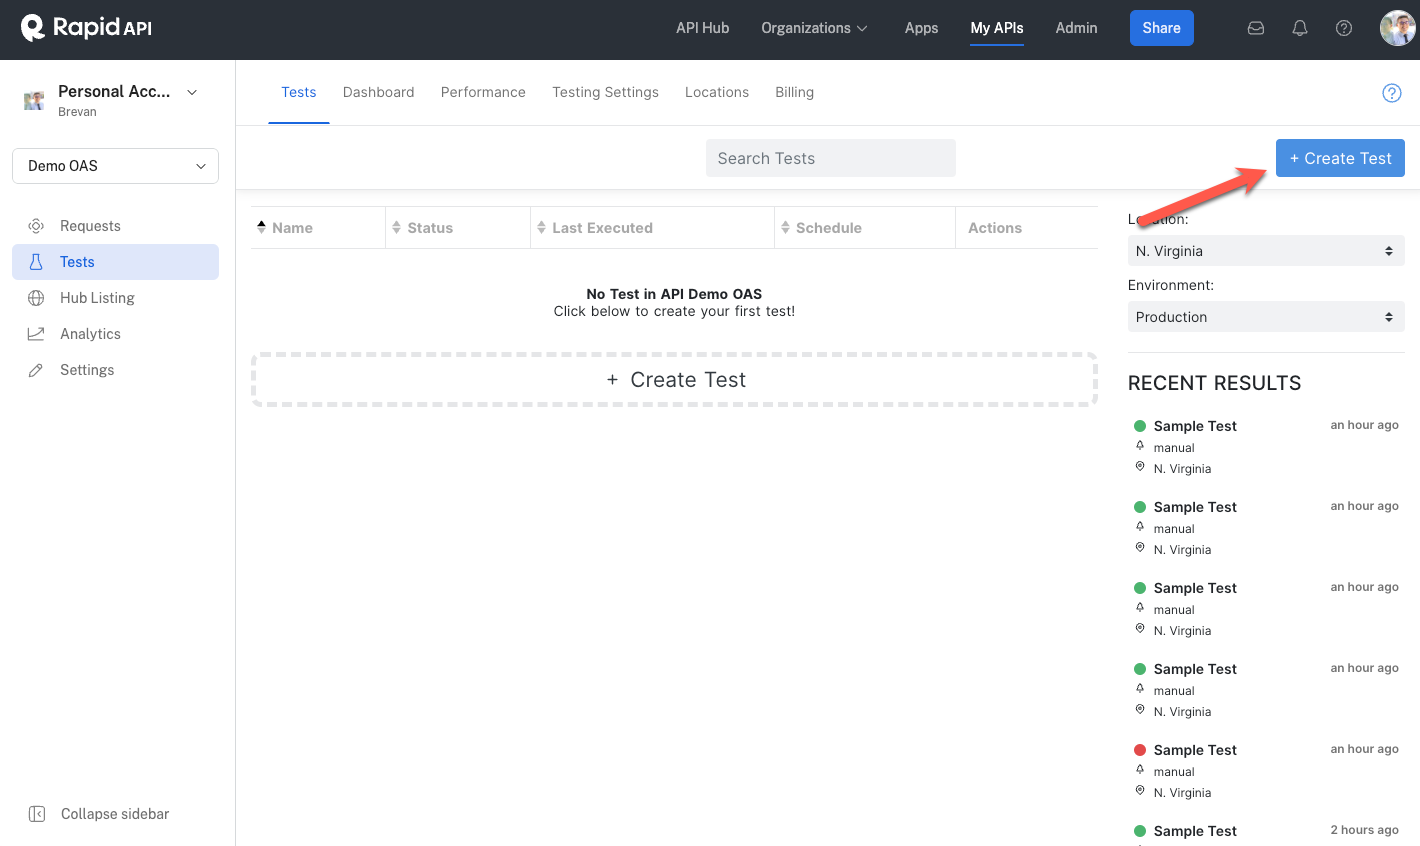The height and width of the screenshot is (846, 1420).
Task: Sort by Last Executed column arrow
Action: tap(542, 227)
